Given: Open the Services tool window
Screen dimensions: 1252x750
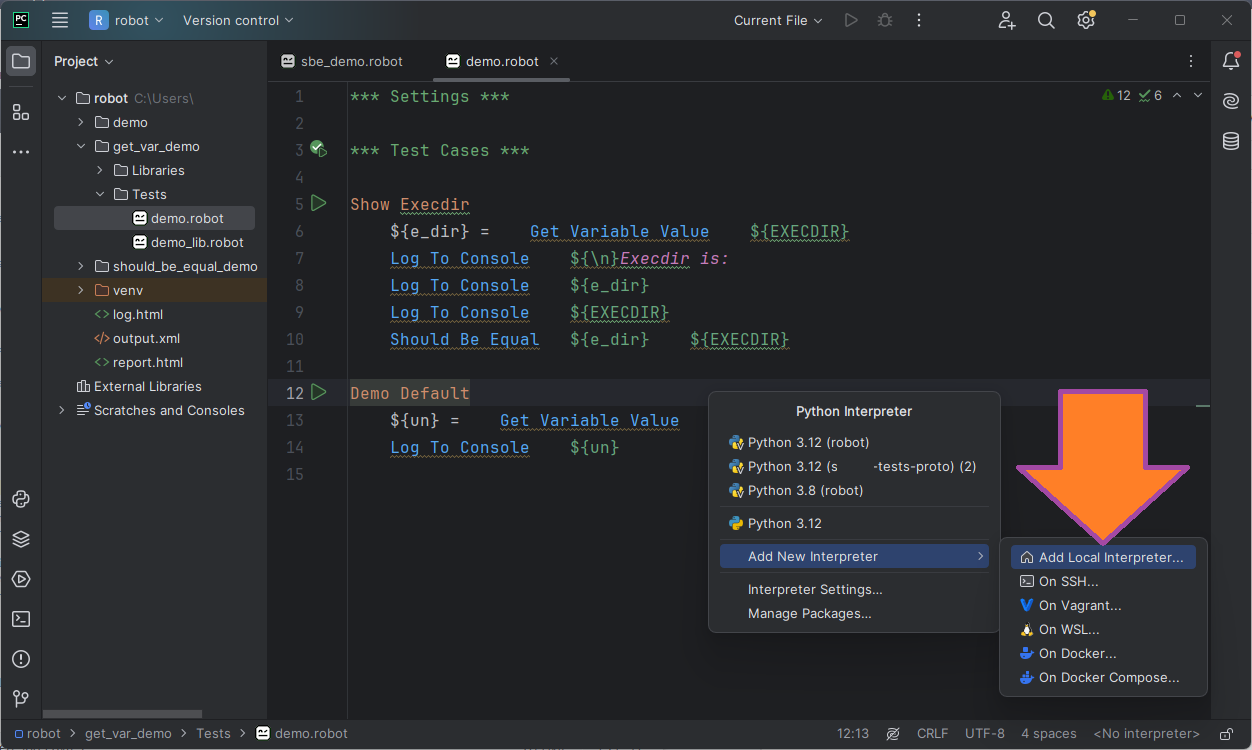Looking at the screenshot, I should (21, 579).
